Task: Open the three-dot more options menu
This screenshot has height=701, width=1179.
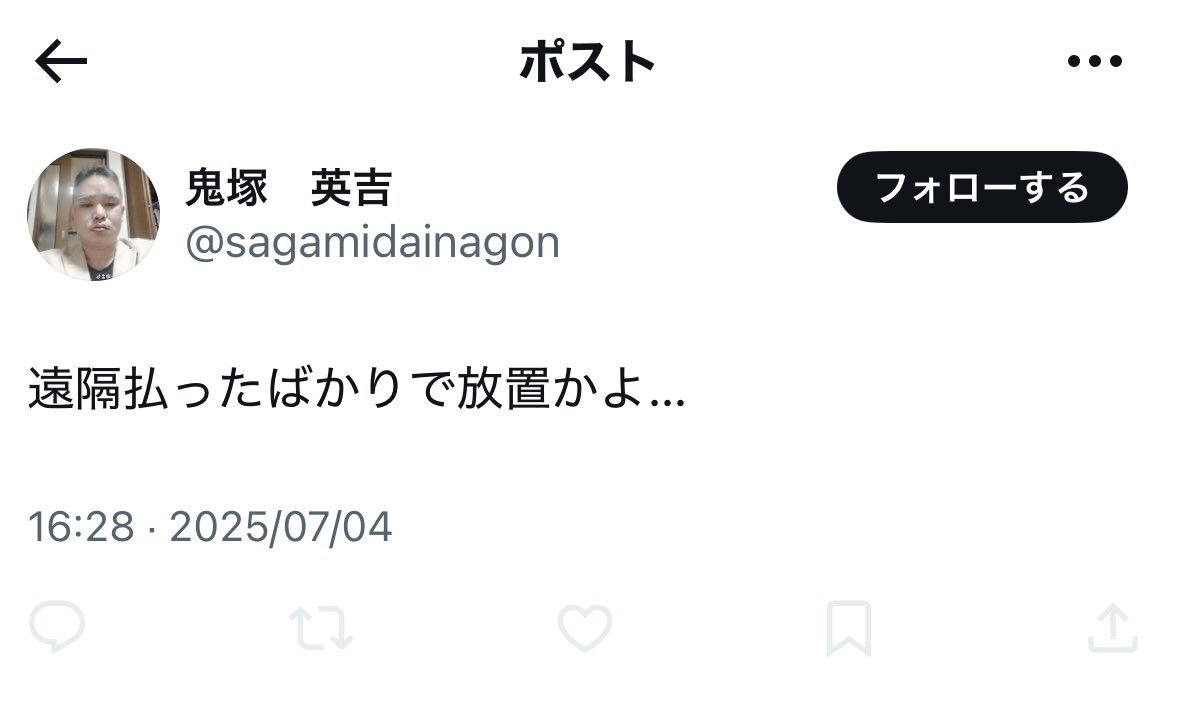Action: point(1094,61)
